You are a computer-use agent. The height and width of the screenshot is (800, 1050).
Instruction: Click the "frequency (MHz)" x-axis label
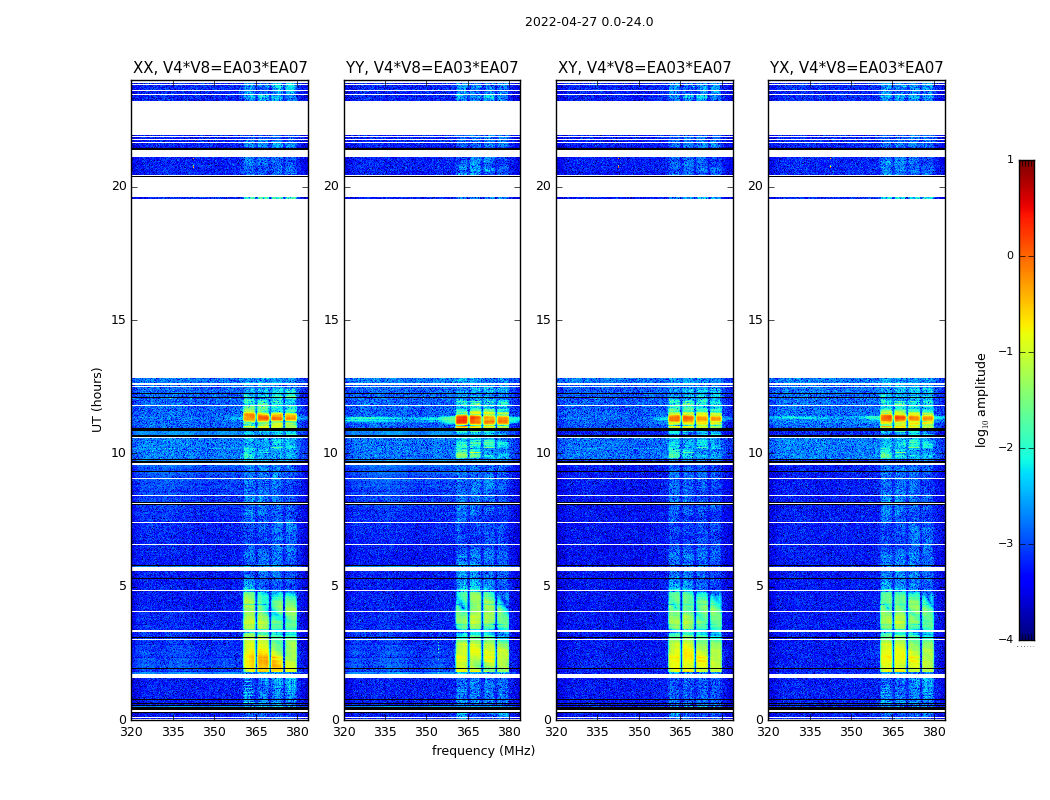click(x=483, y=751)
